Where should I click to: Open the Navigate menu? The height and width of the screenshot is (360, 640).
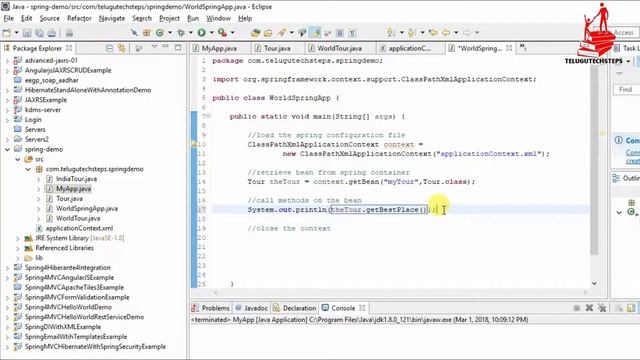click(x=112, y=18)
